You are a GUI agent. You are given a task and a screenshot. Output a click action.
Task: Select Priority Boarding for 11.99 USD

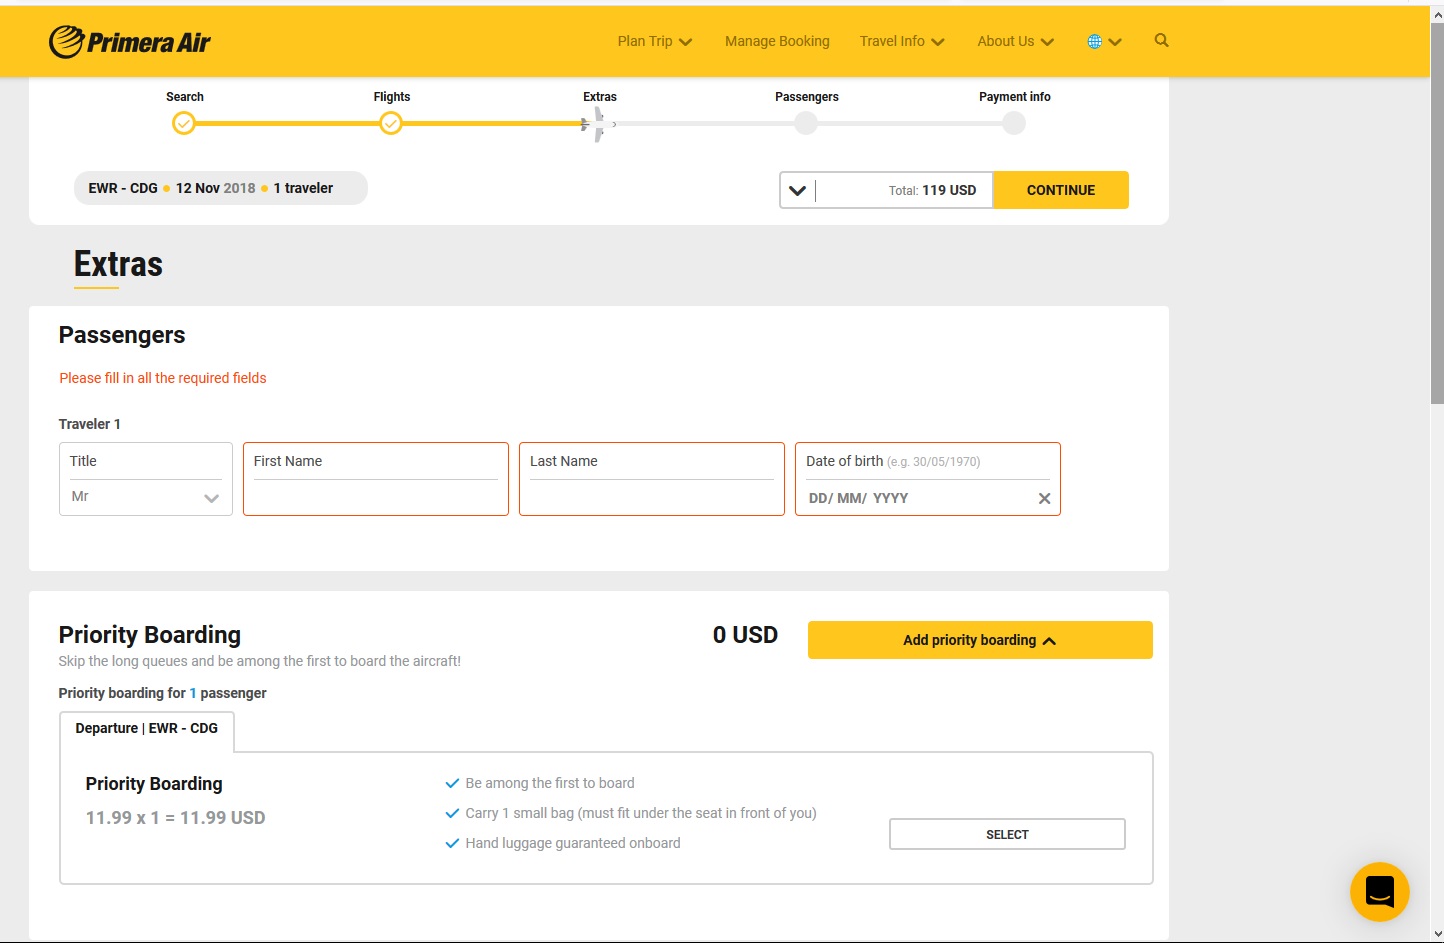click(x=1007, y=834)
